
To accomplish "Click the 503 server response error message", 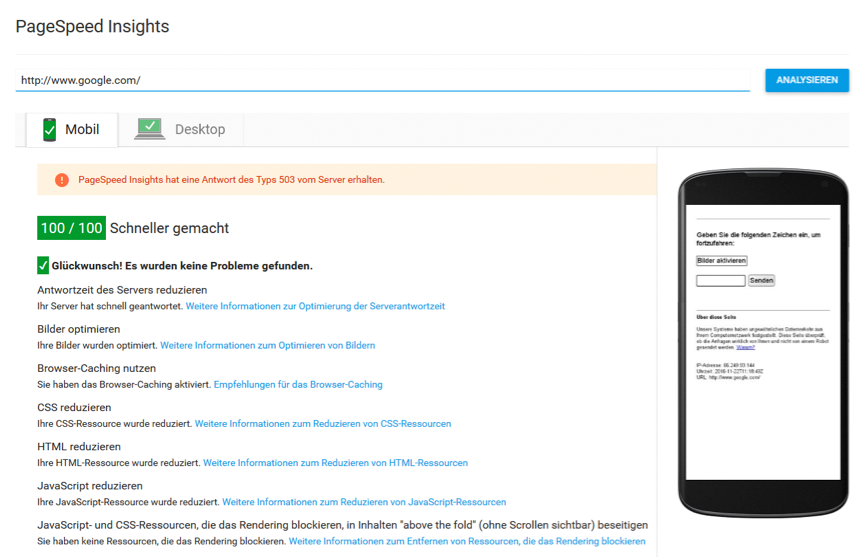I will pyautogui.click(x=231, y=180).
